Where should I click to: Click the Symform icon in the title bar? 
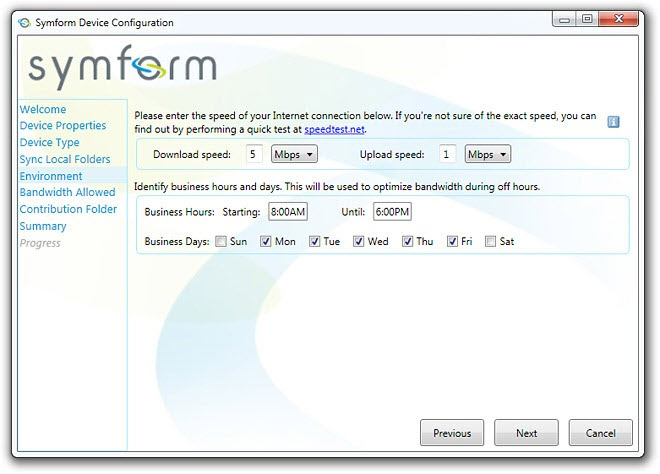click(24, 23)
